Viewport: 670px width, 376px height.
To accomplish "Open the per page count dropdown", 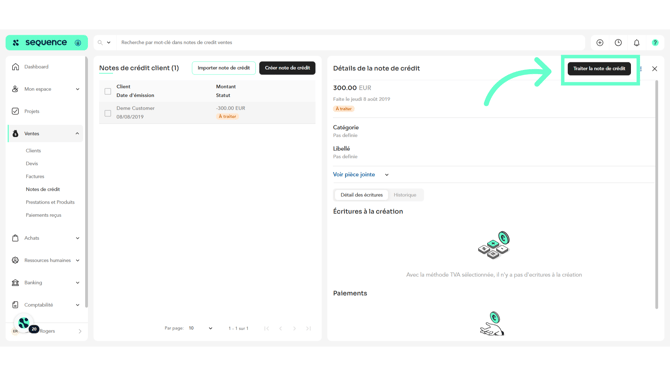I will [200, 328].
